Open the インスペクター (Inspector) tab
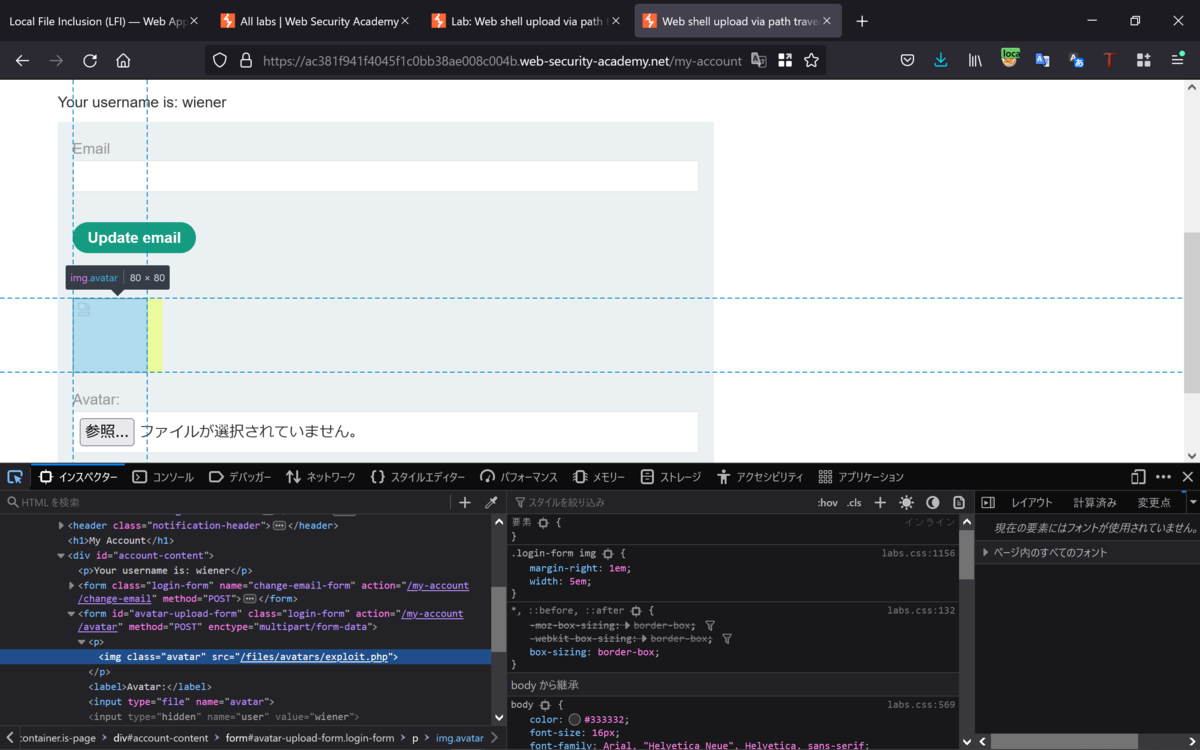 pyautogui.click(x=78, y=477)
